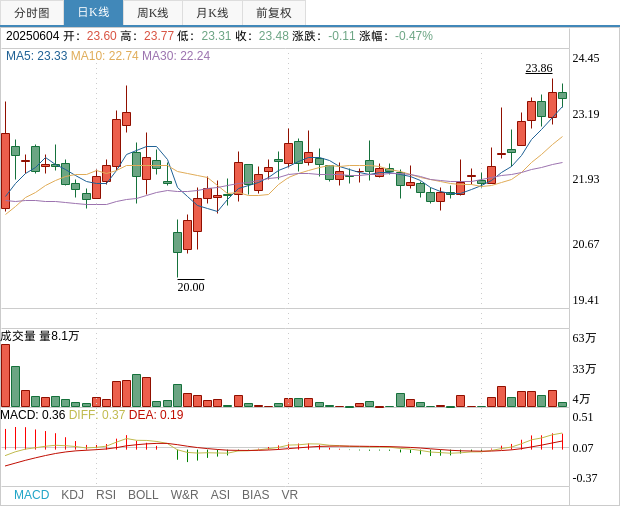The height and width of the screenshot is (506, 620).
Task: Click the 23.19 price axis label
Action: pos(586,114)
